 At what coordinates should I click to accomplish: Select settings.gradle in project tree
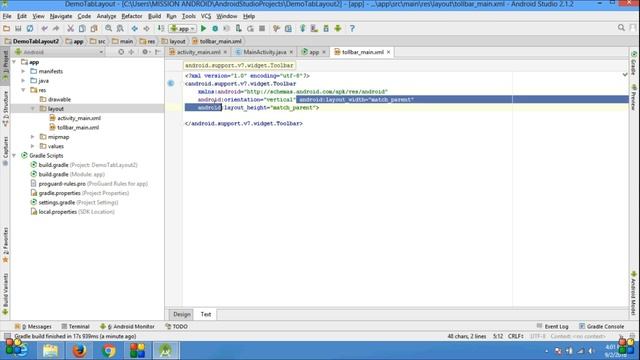(78, 202)
